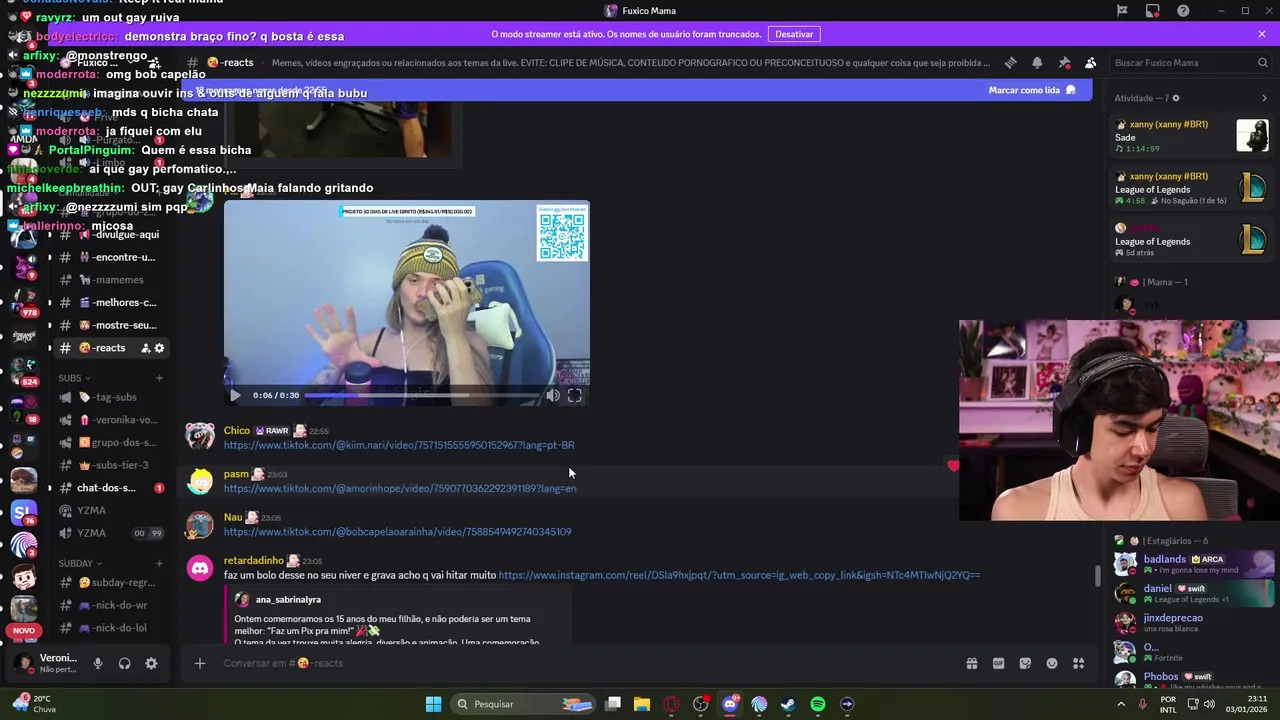Viewport: 1280px width, 720px height.
Task: Click the badlands member in list
Action: tap(1190, 564)
